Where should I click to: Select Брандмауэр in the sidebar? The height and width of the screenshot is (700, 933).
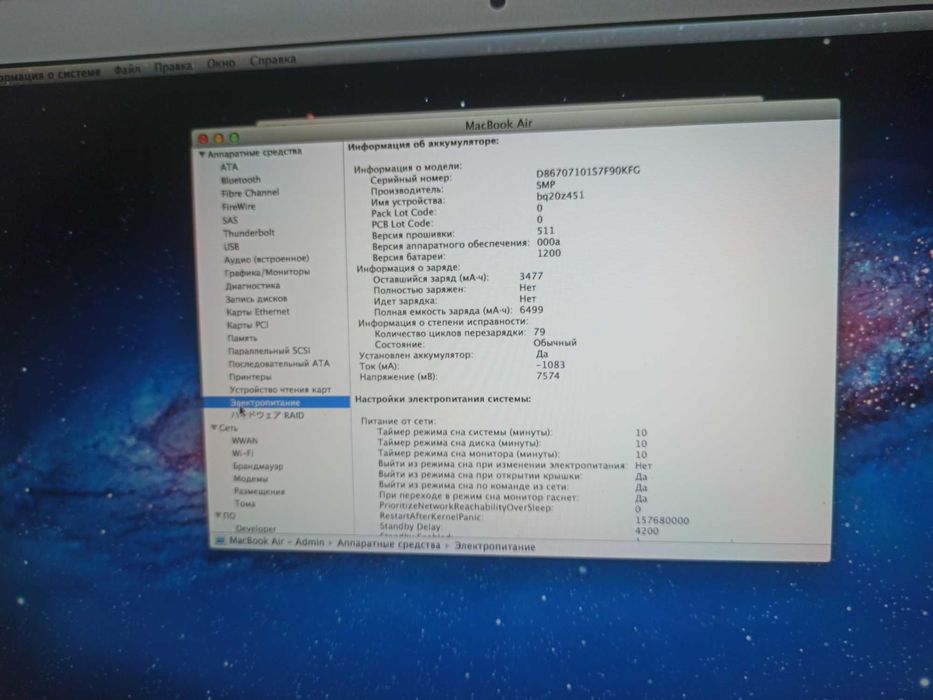[258, 466]
